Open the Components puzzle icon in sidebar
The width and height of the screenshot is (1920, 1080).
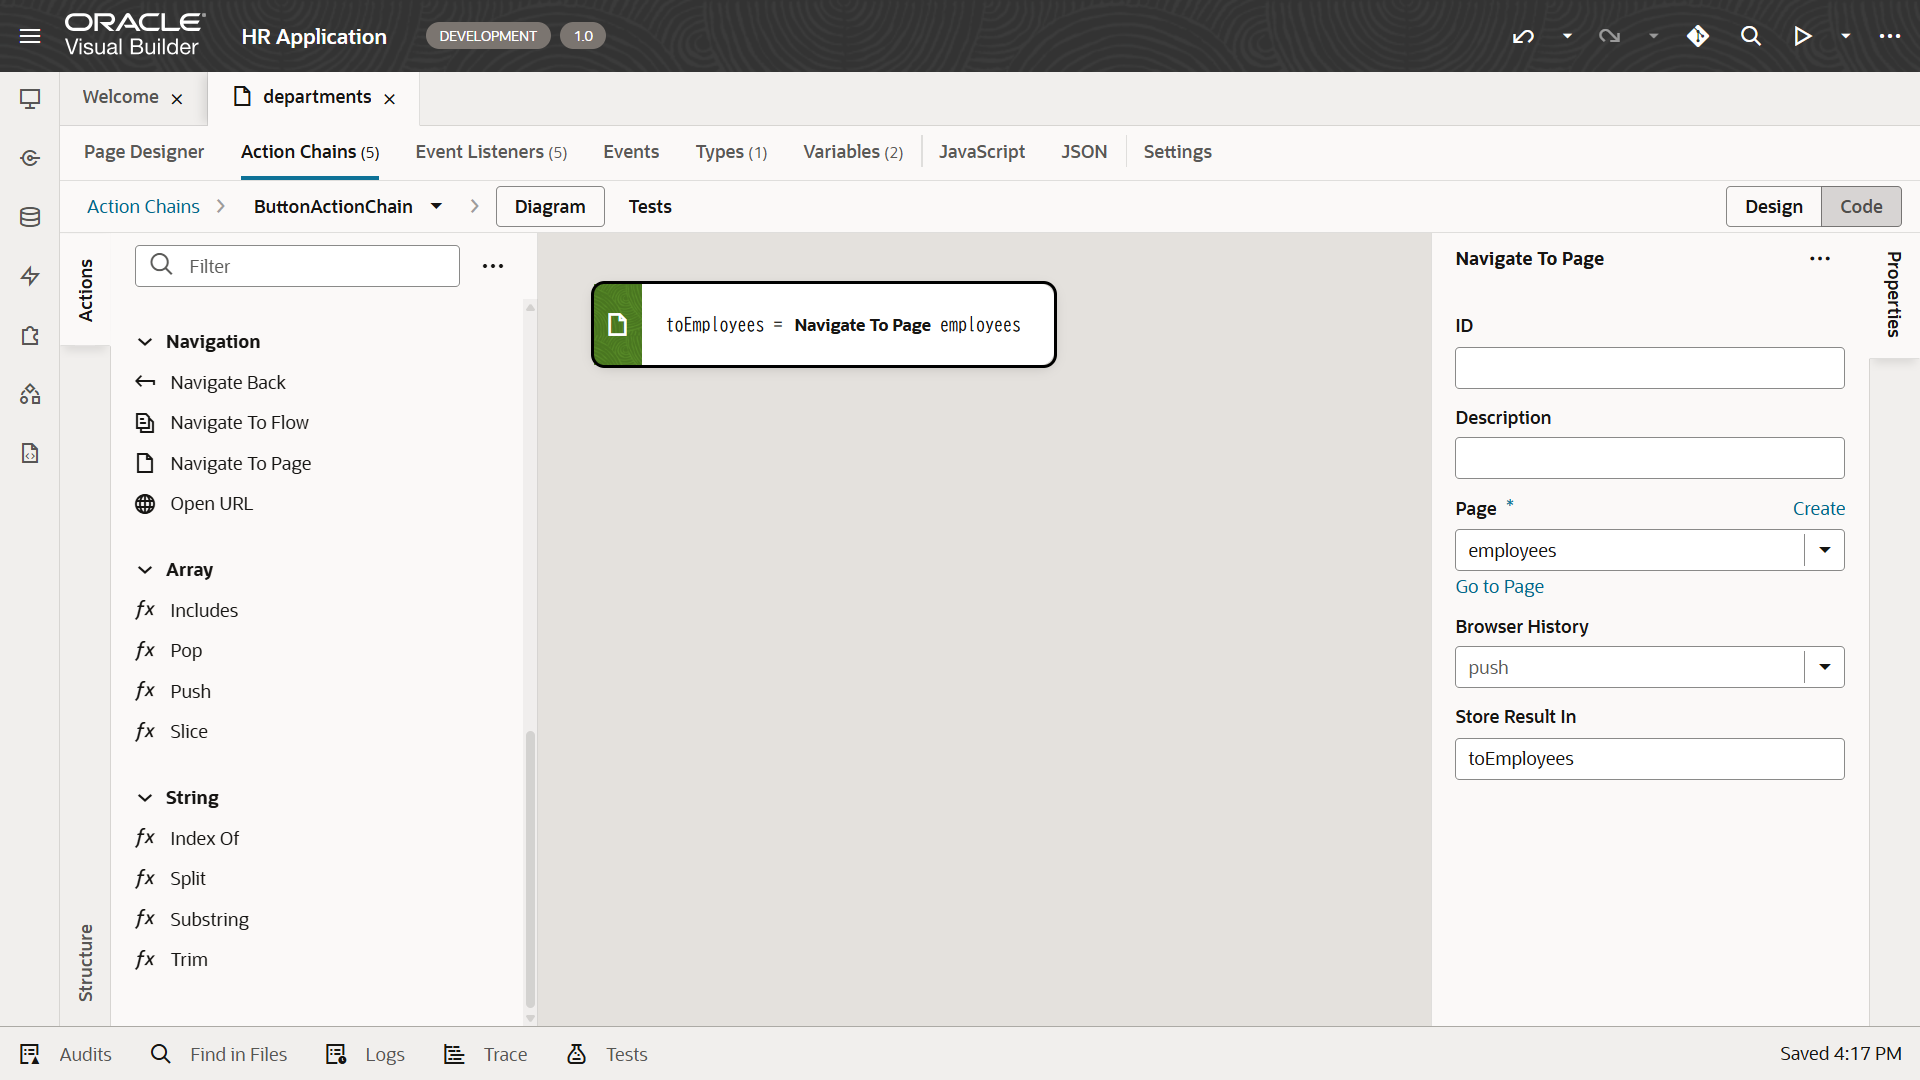pyautogui.click(x=30, y=335)
